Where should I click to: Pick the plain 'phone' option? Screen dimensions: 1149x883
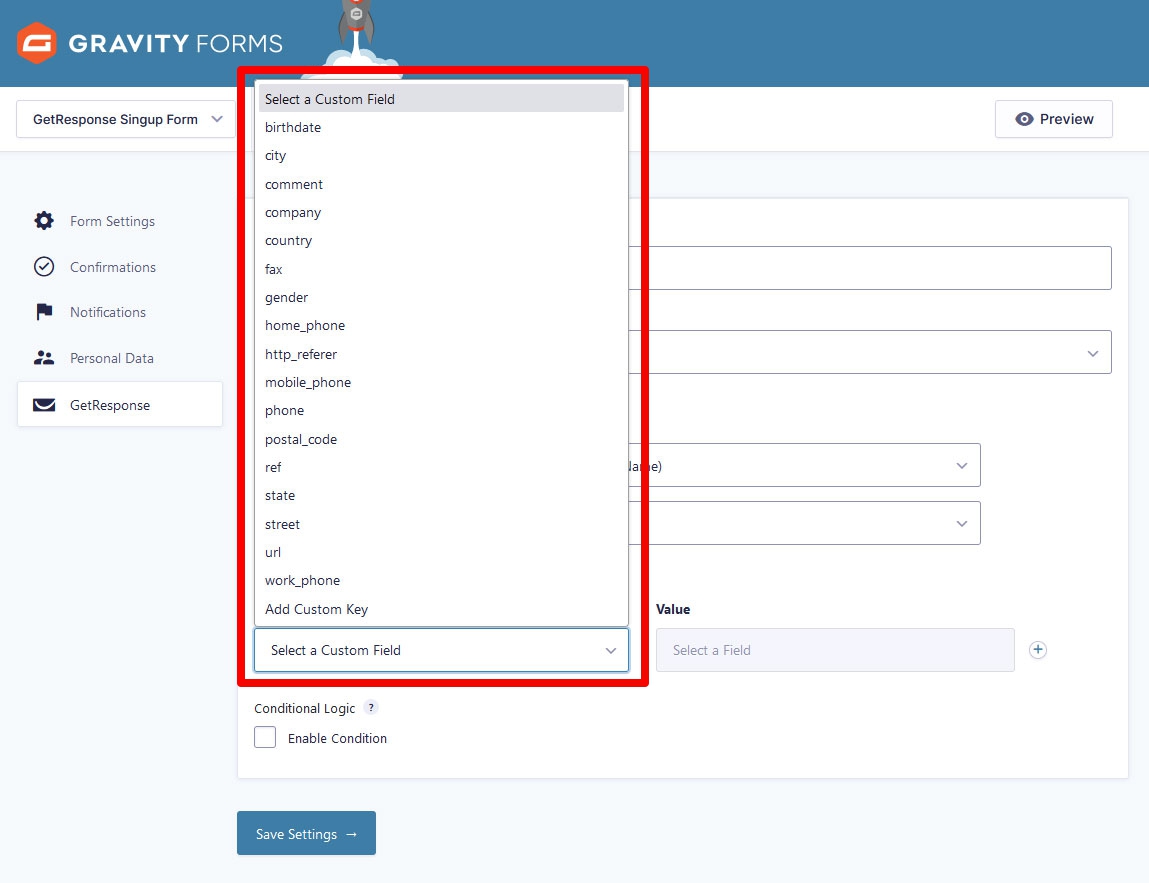click(441, 410)
